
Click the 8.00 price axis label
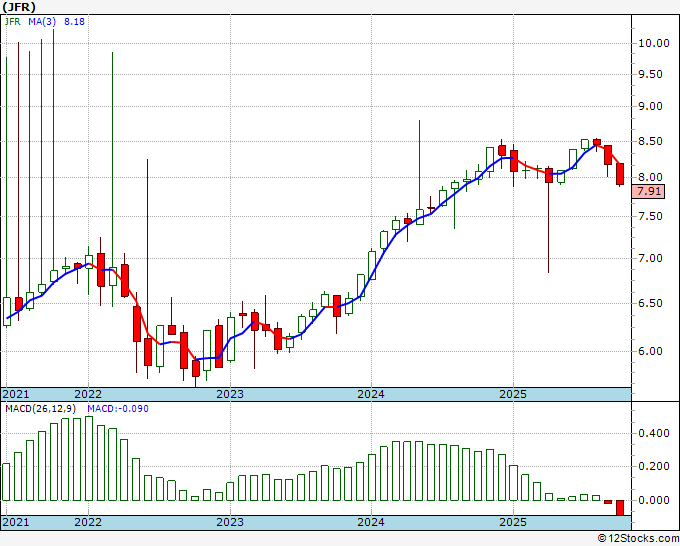click(651, 177)
